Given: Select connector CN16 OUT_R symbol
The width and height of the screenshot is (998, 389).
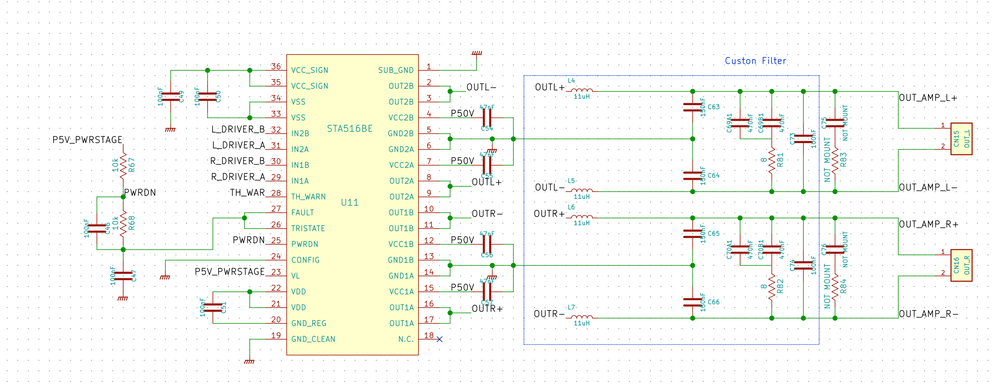Looking at the screenshot, I should [x=962, y=264].
